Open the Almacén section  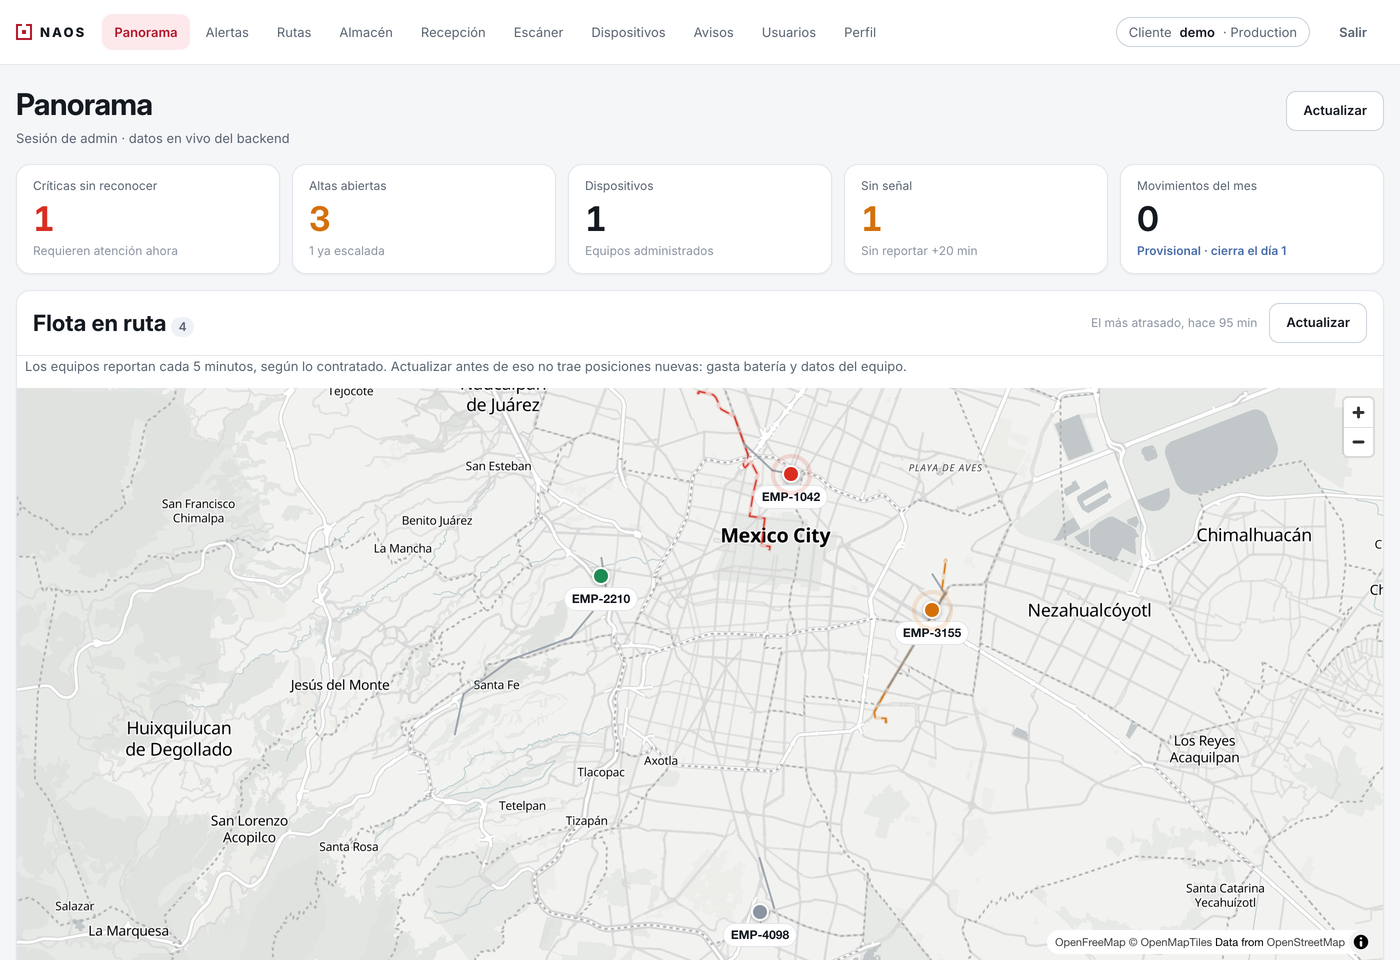(366, 32)
